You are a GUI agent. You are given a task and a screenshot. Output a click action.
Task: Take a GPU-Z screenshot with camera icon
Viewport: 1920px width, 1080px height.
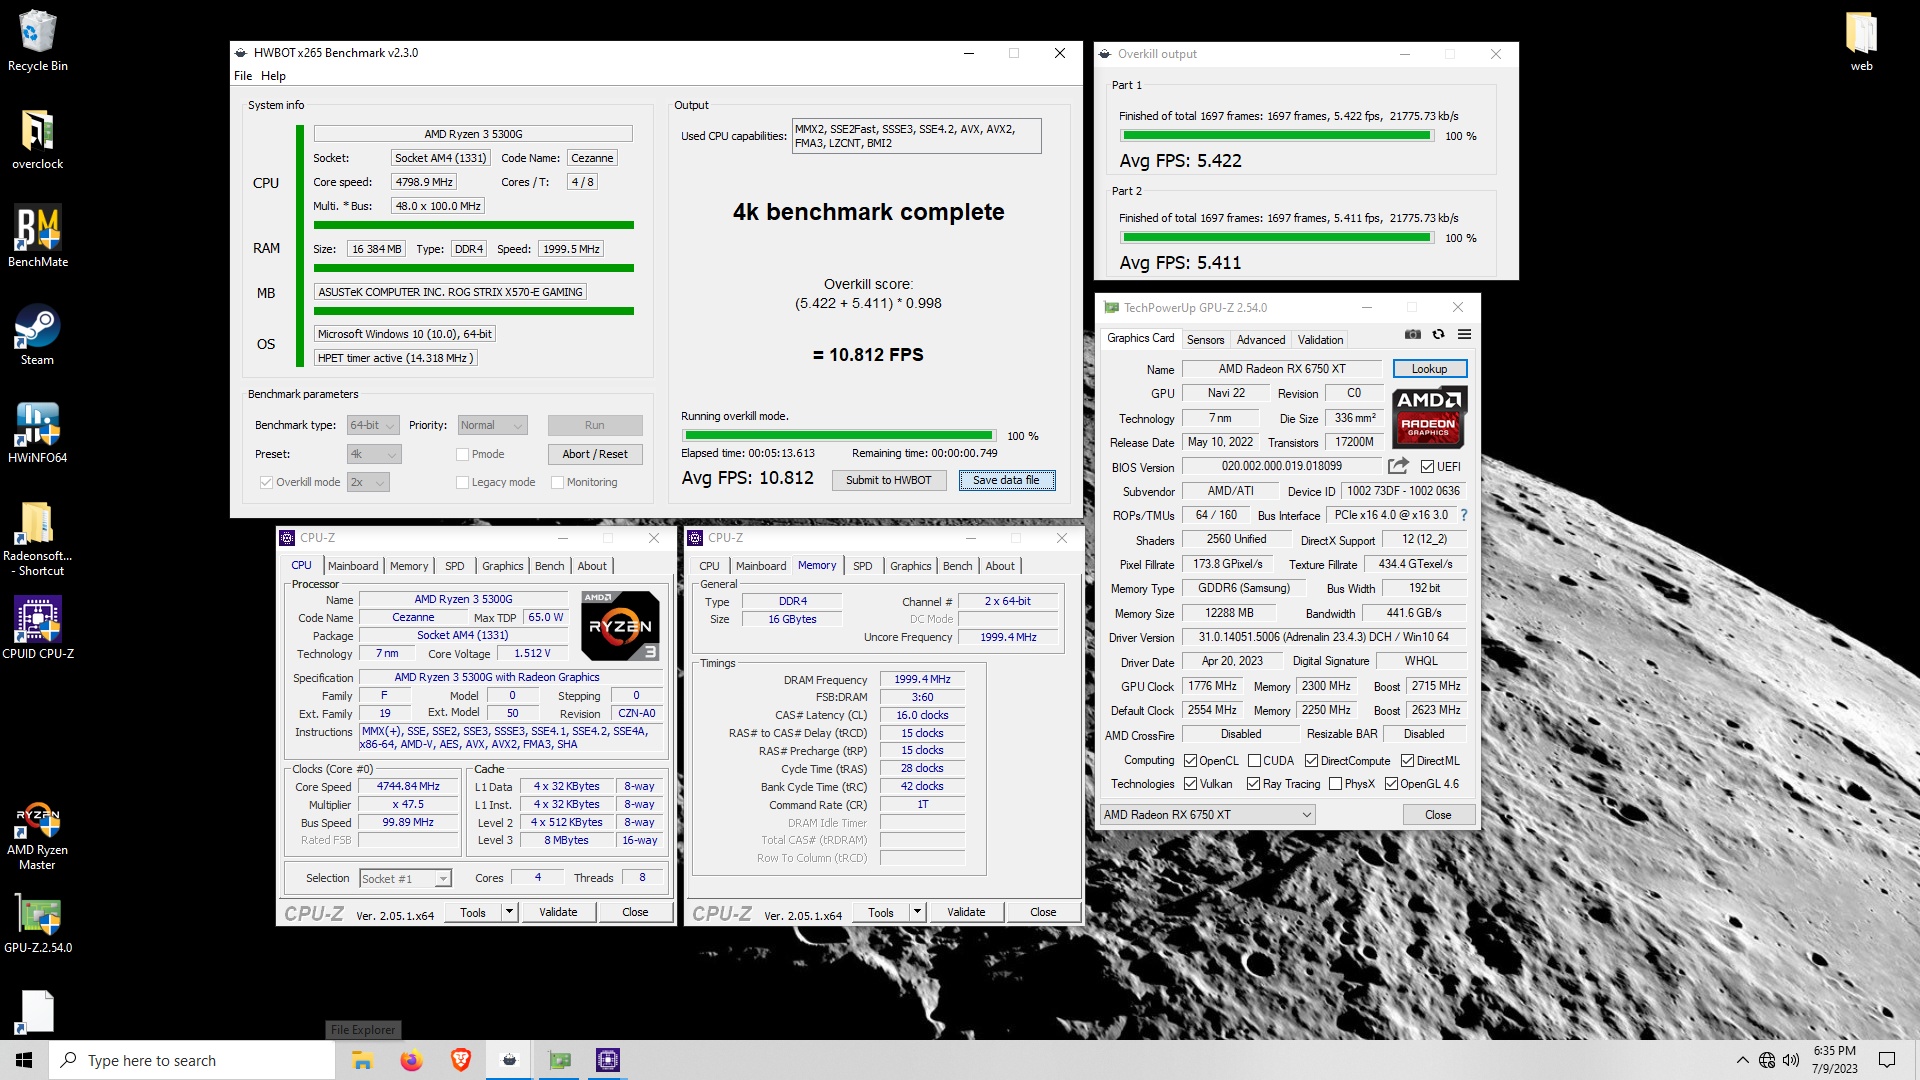coord(1412,334)
